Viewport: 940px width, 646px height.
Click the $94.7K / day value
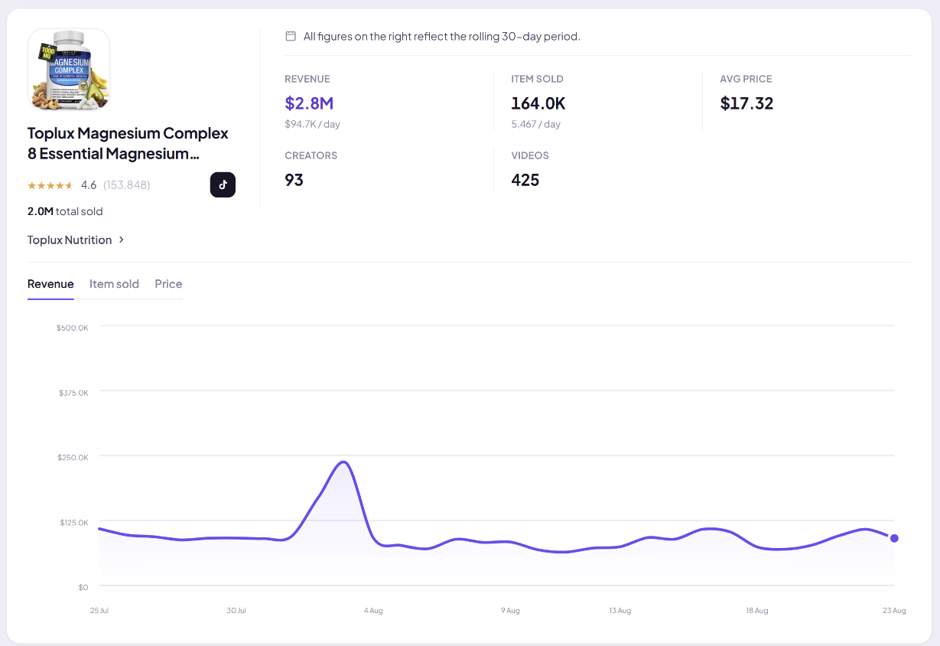[312, 124]
